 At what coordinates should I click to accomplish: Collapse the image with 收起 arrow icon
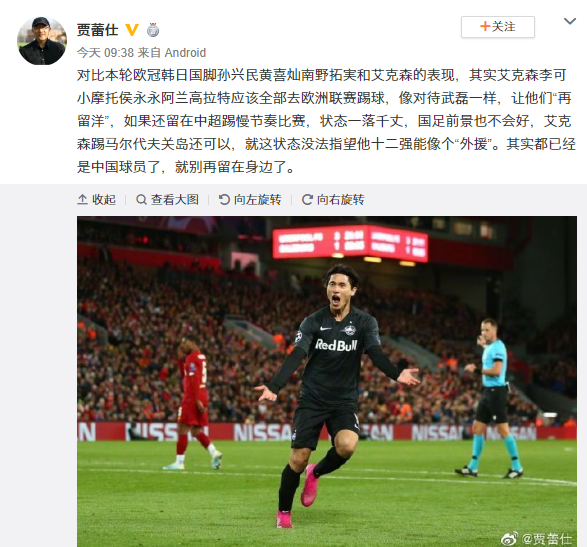pos(82,200)
